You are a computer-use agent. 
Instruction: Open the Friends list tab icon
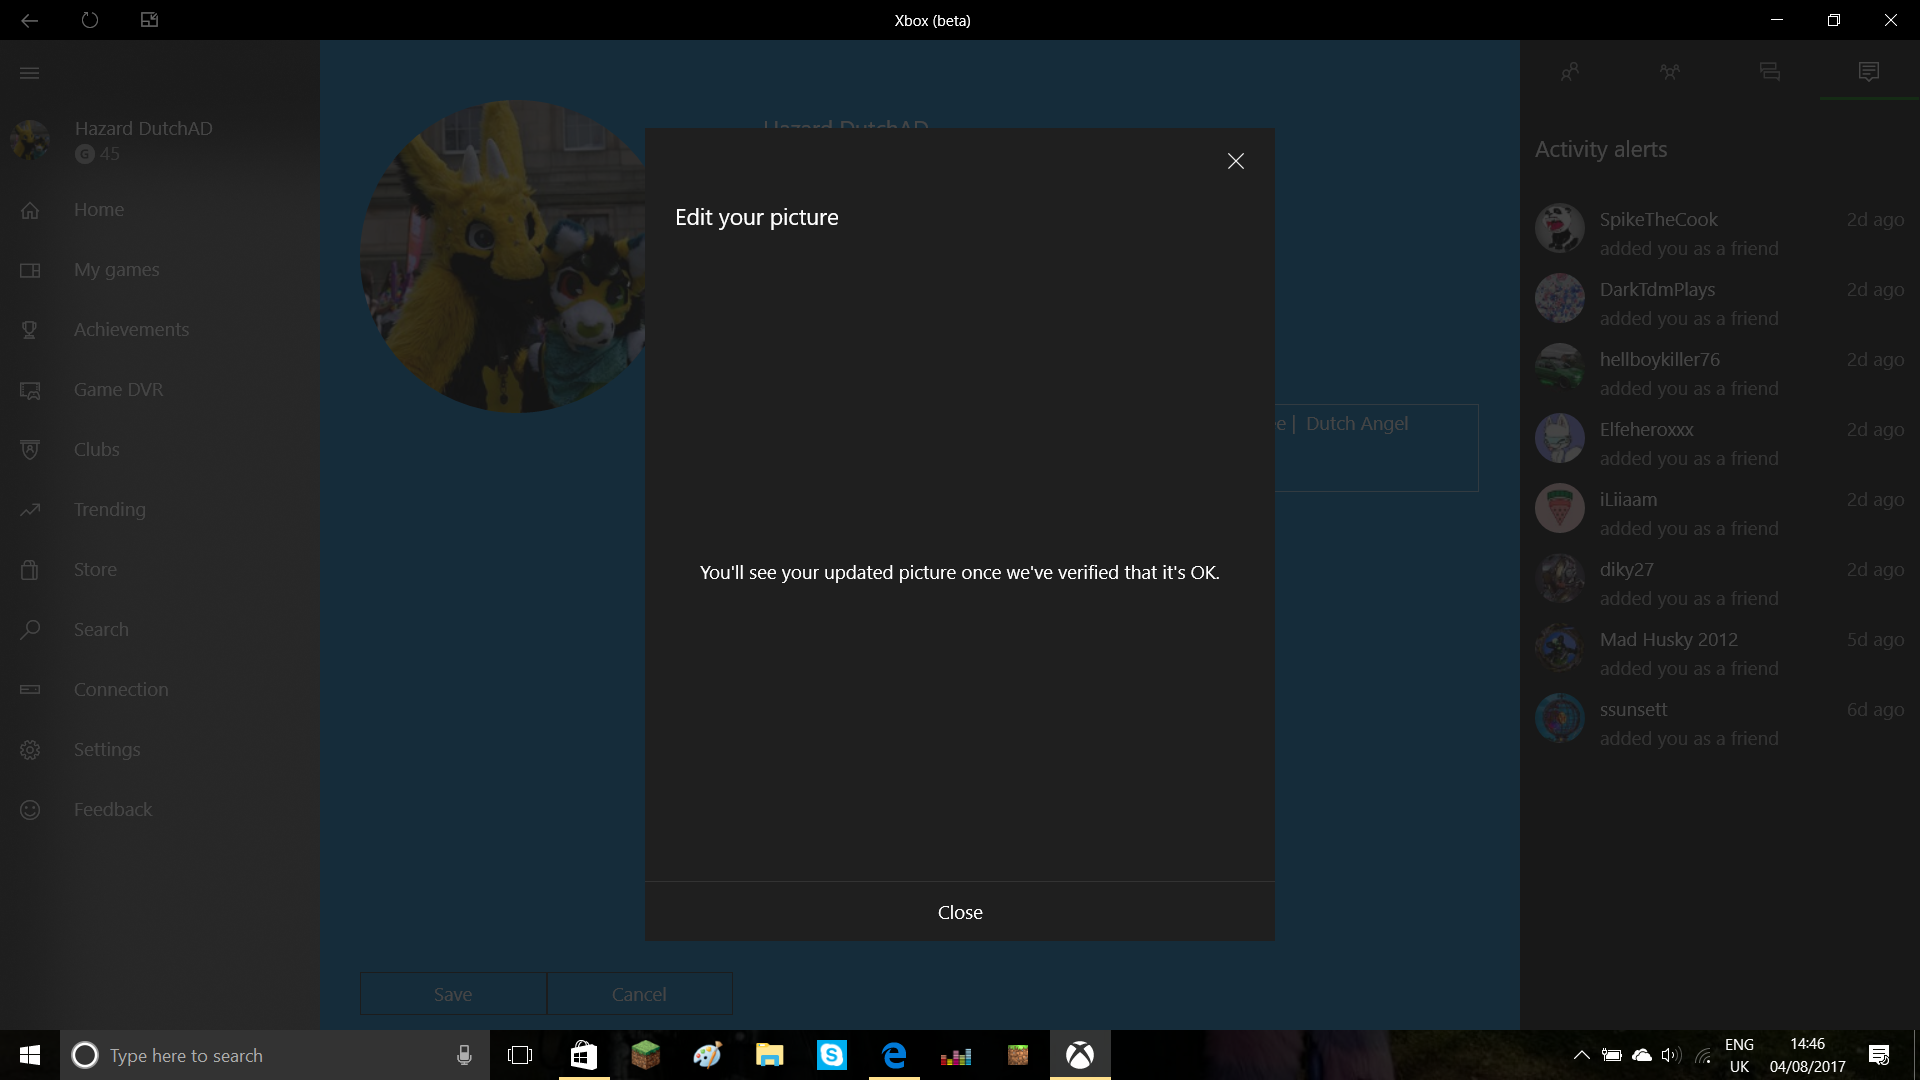(1569, 71)
